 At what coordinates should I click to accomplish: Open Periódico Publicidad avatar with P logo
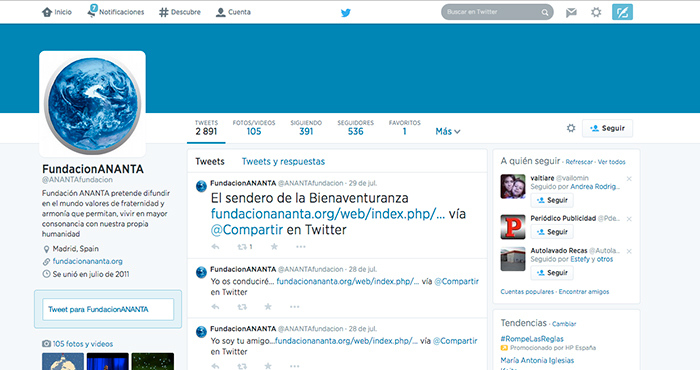[x=513, y=227]
